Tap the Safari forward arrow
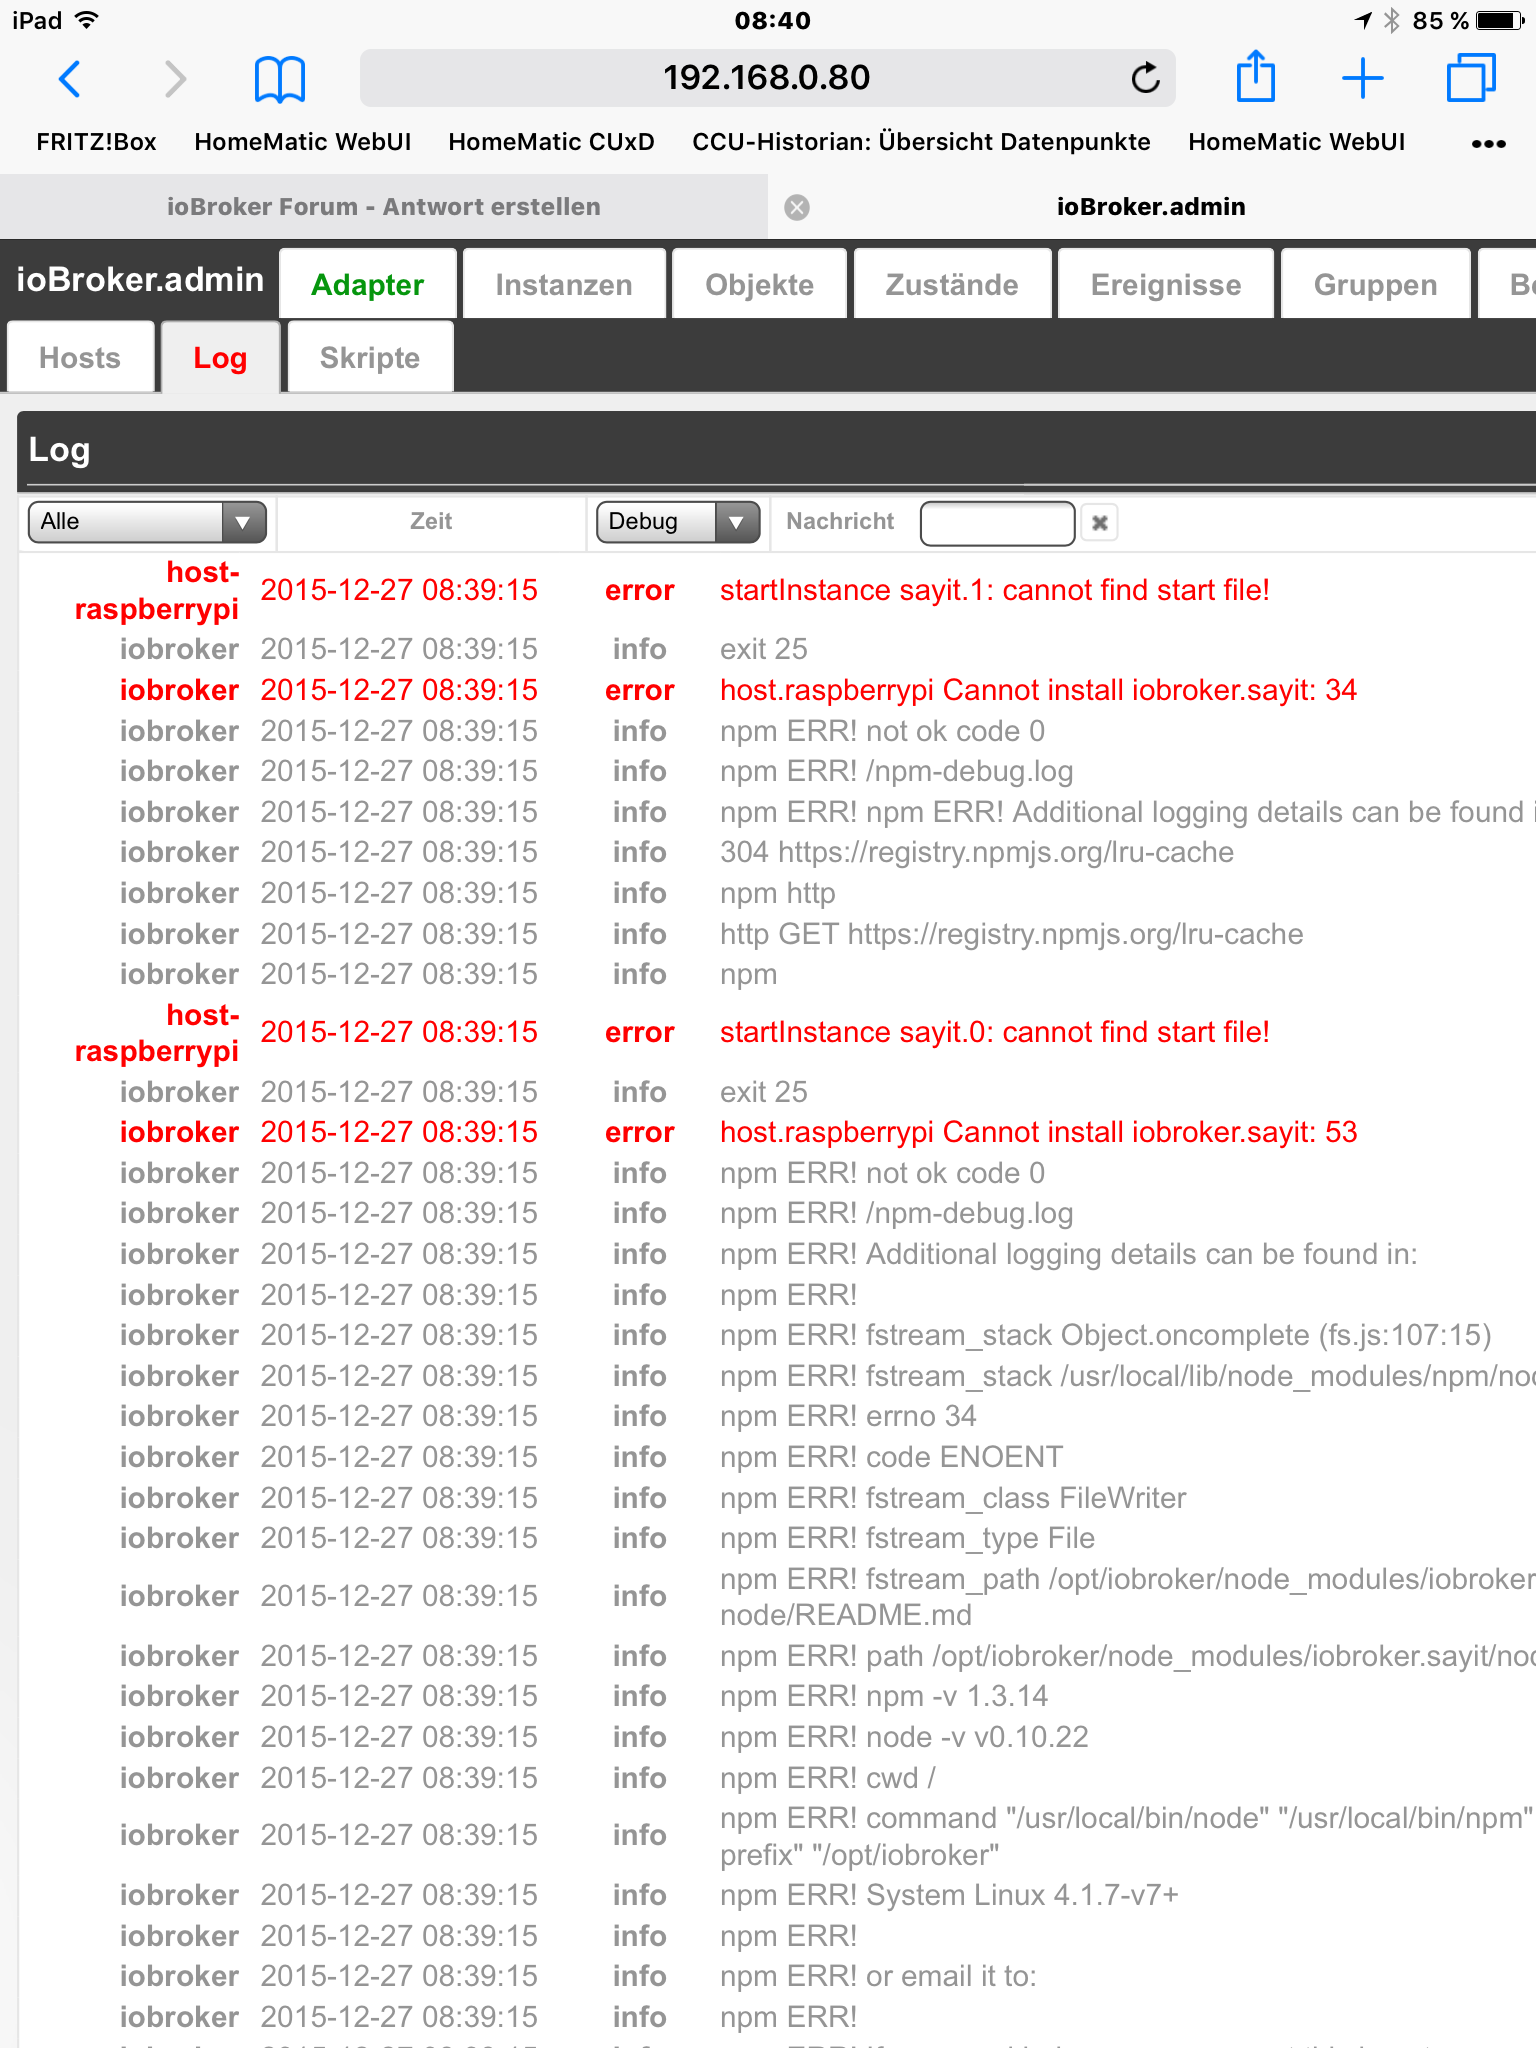 point(175,78)
